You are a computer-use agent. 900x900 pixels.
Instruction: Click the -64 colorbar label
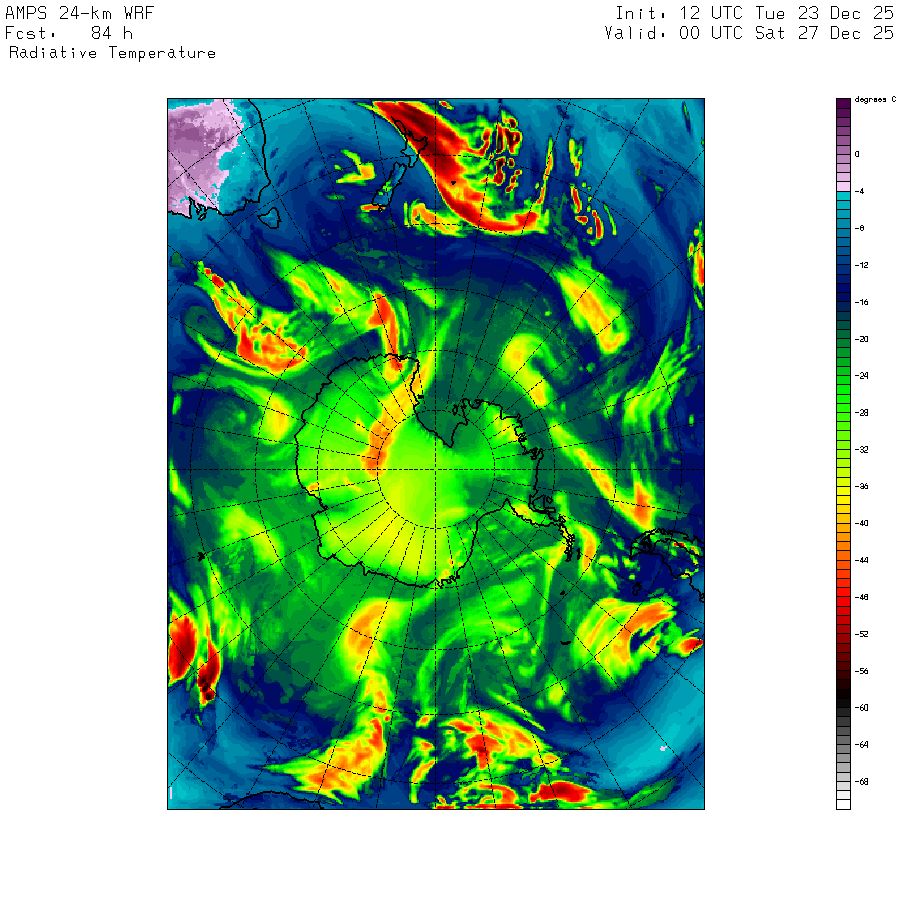coord(861,744)
